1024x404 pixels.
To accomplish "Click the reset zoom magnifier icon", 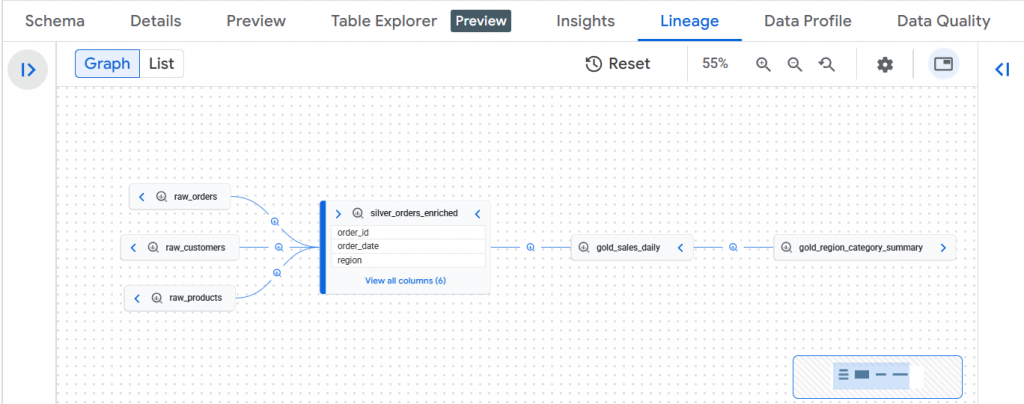I will (x=827, y=64).
